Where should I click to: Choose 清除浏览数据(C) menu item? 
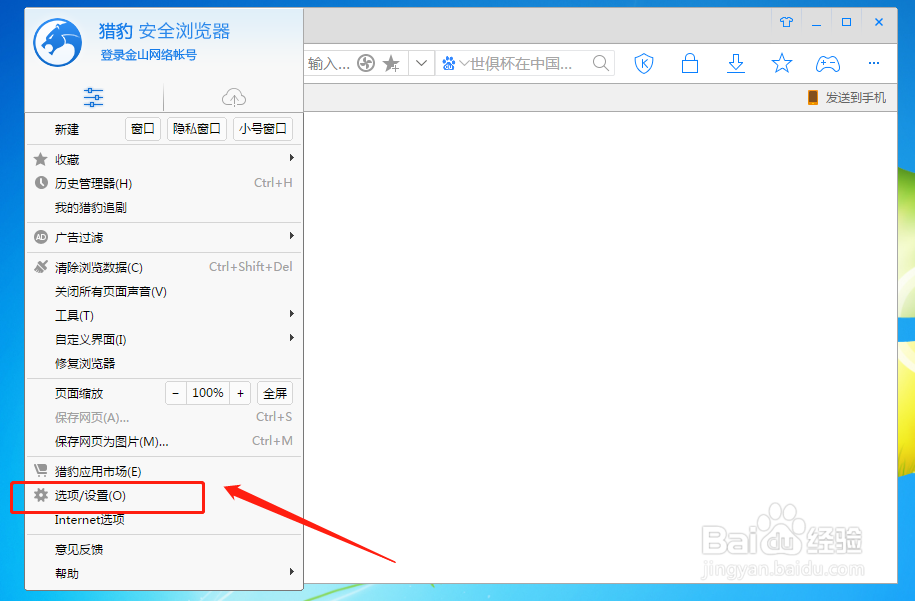point(164,267)
